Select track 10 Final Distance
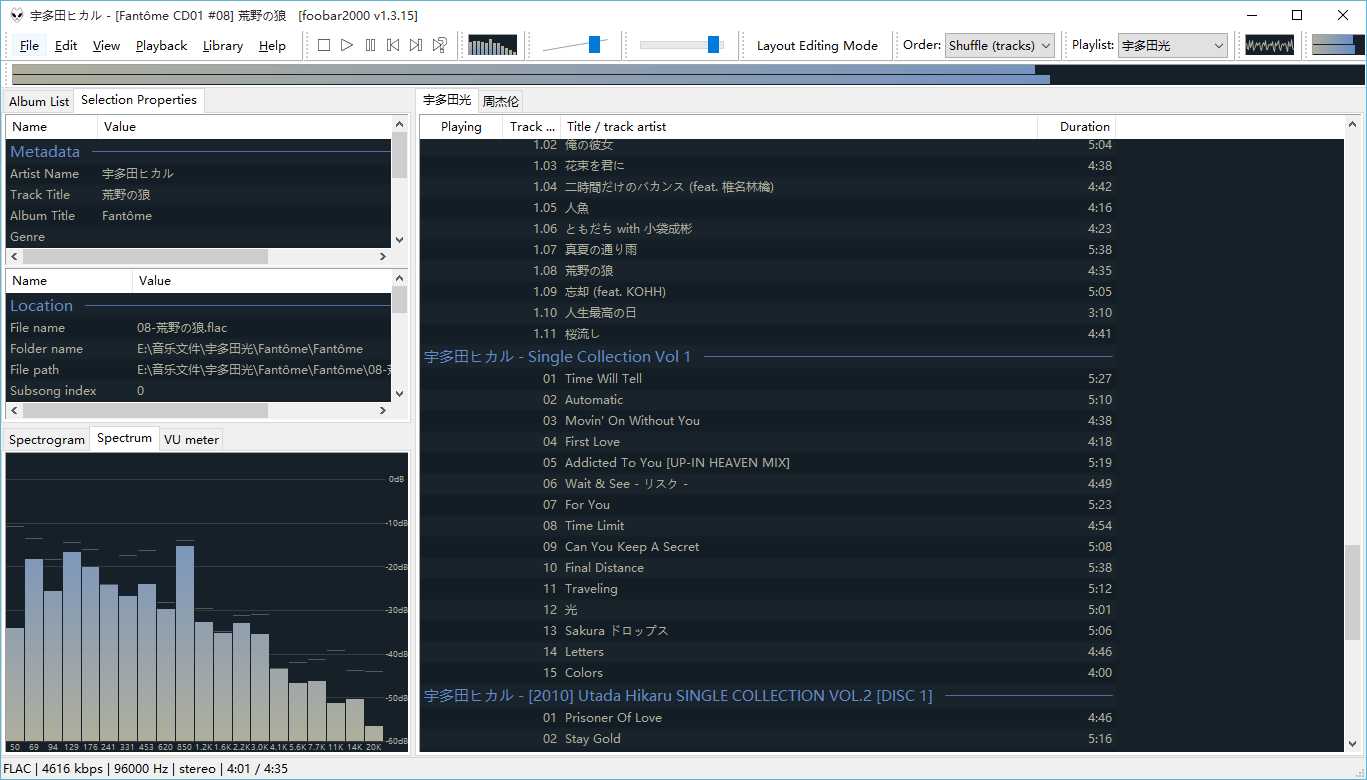Screen dimensions: 1367x780 tap(766, 567)
